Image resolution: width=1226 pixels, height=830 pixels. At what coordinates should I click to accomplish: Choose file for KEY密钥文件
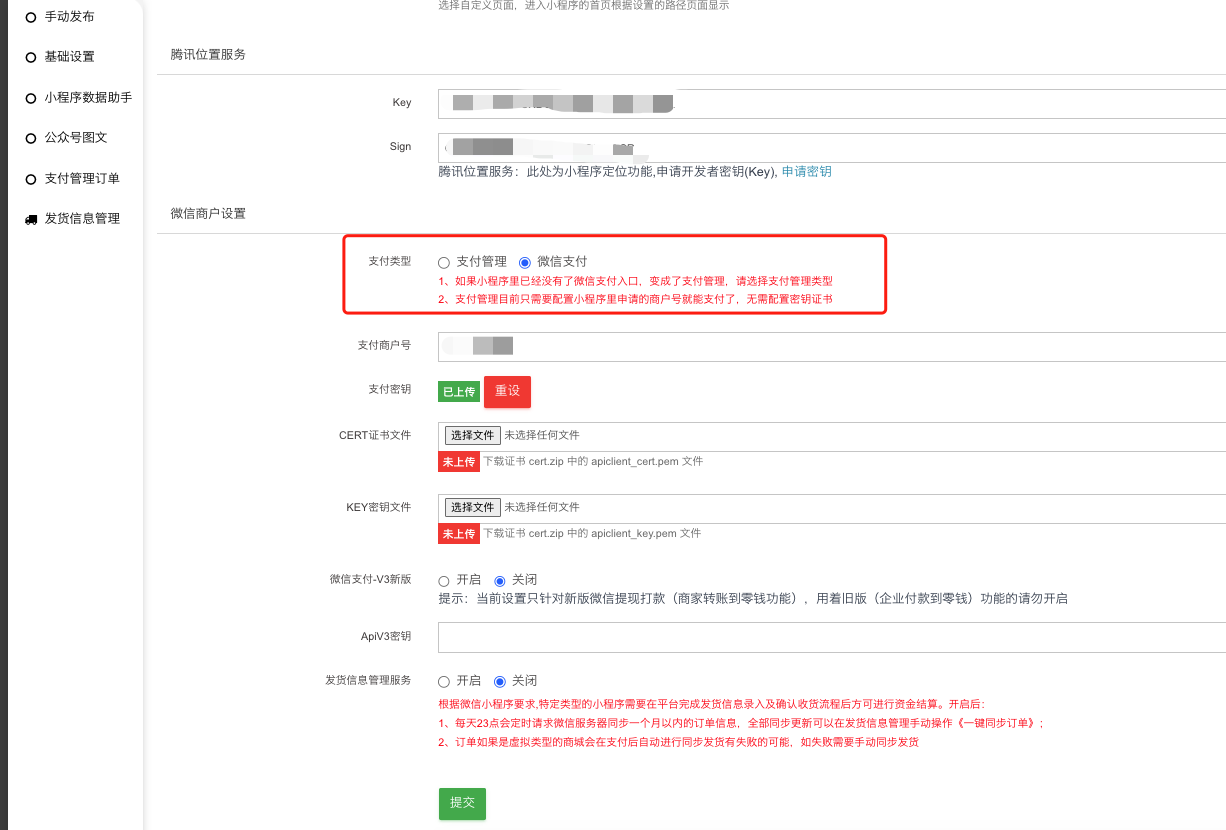(472, 508)
